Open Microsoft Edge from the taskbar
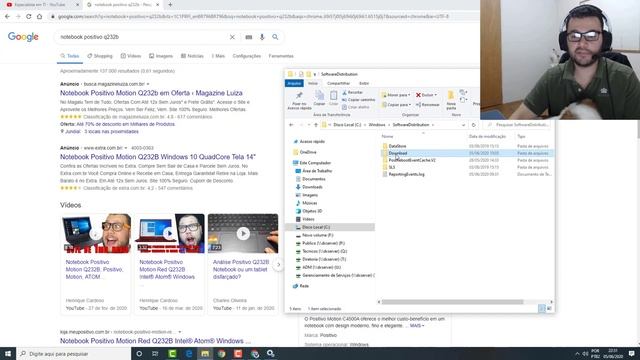Image resolution: width=640 pixels, height=360 pixels. pos(189,353)
